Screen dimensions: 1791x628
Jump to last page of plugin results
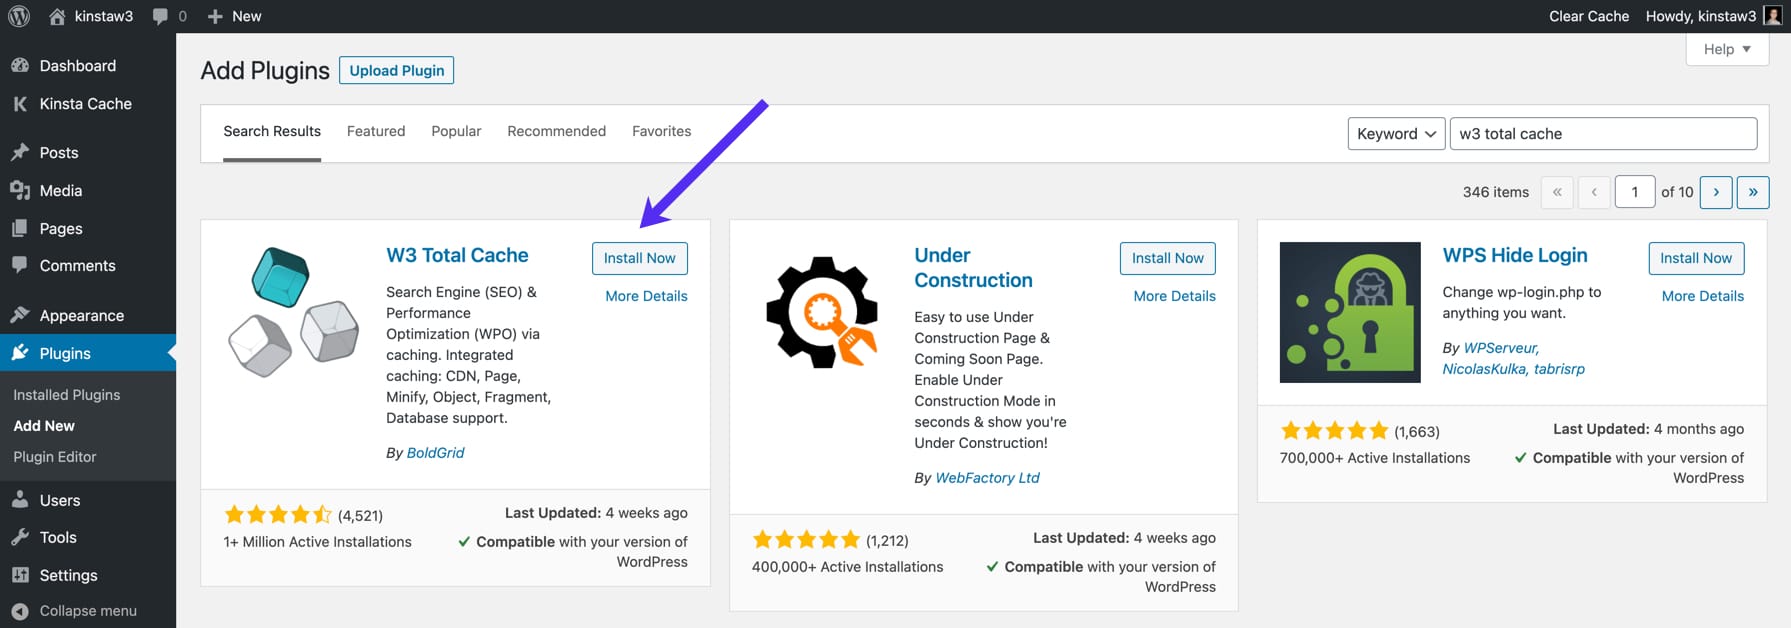coord(1752,192)
